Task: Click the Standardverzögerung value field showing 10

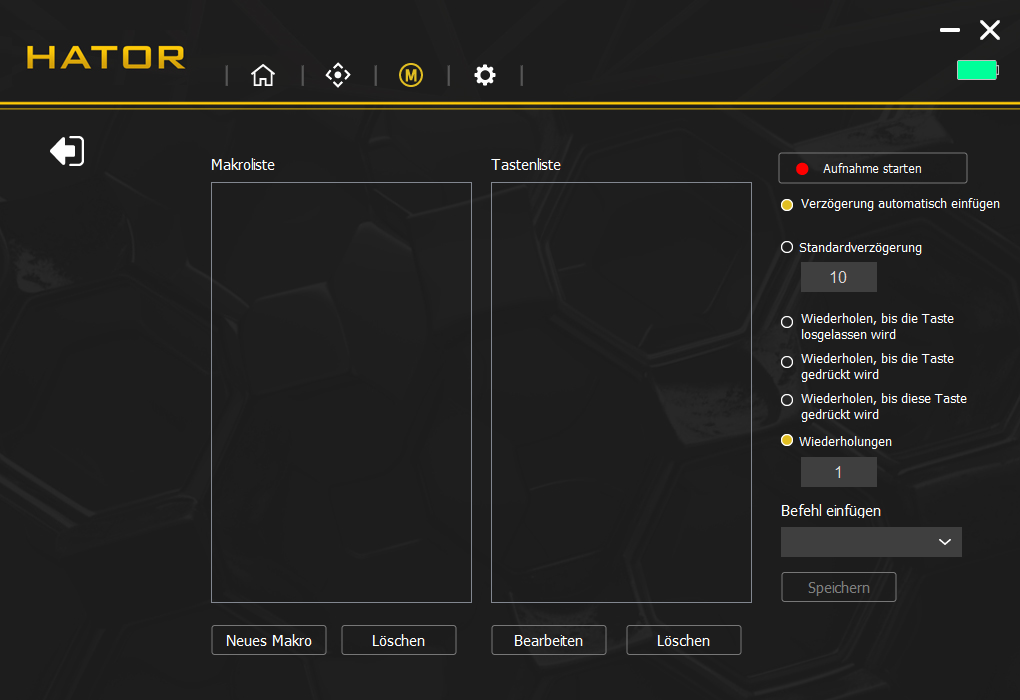Action: tap(839, 277)
